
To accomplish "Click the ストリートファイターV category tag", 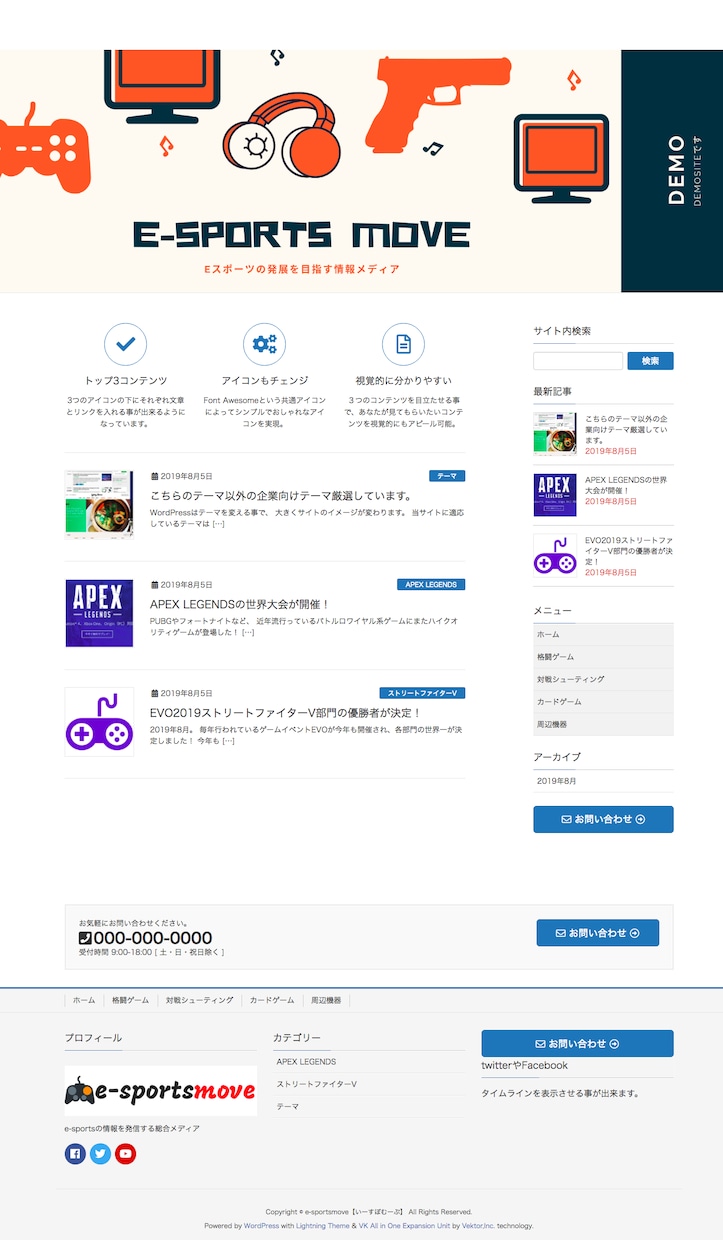I will click(422, 693).
